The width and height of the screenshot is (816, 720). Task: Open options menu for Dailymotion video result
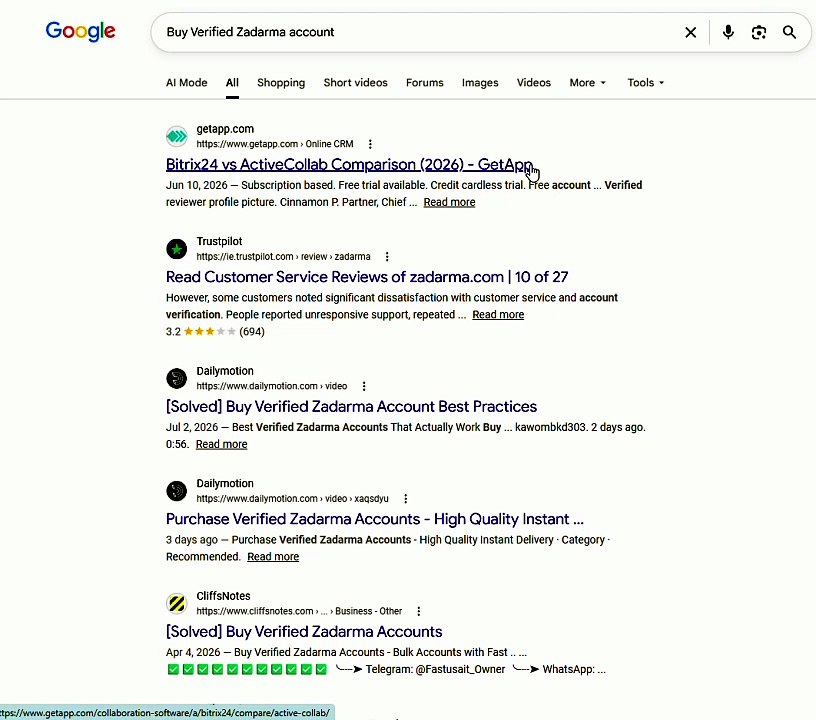[364, 386]
